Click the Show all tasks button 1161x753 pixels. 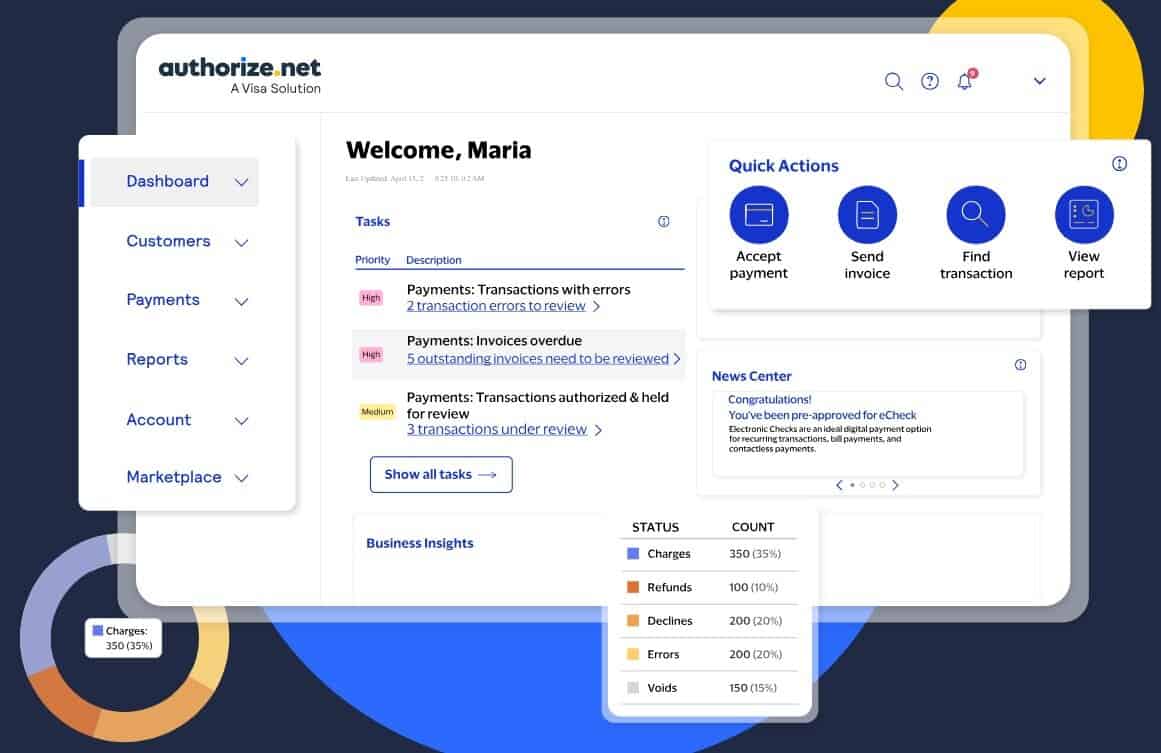click(441, 474)
